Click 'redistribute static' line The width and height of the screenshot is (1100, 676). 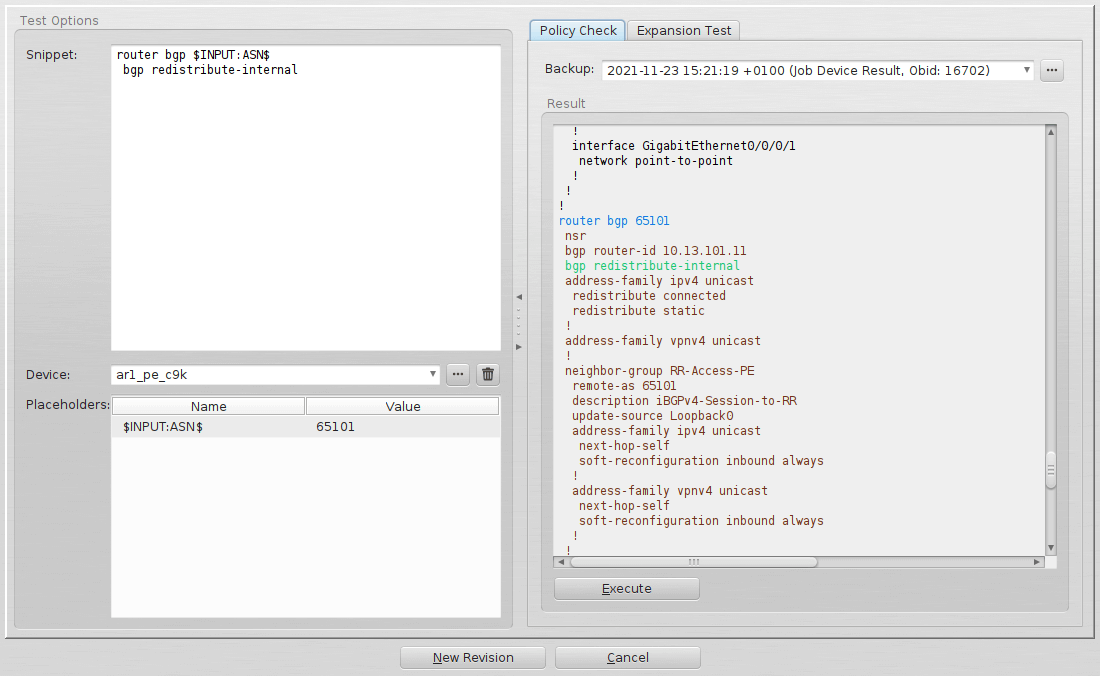point(638,311)
